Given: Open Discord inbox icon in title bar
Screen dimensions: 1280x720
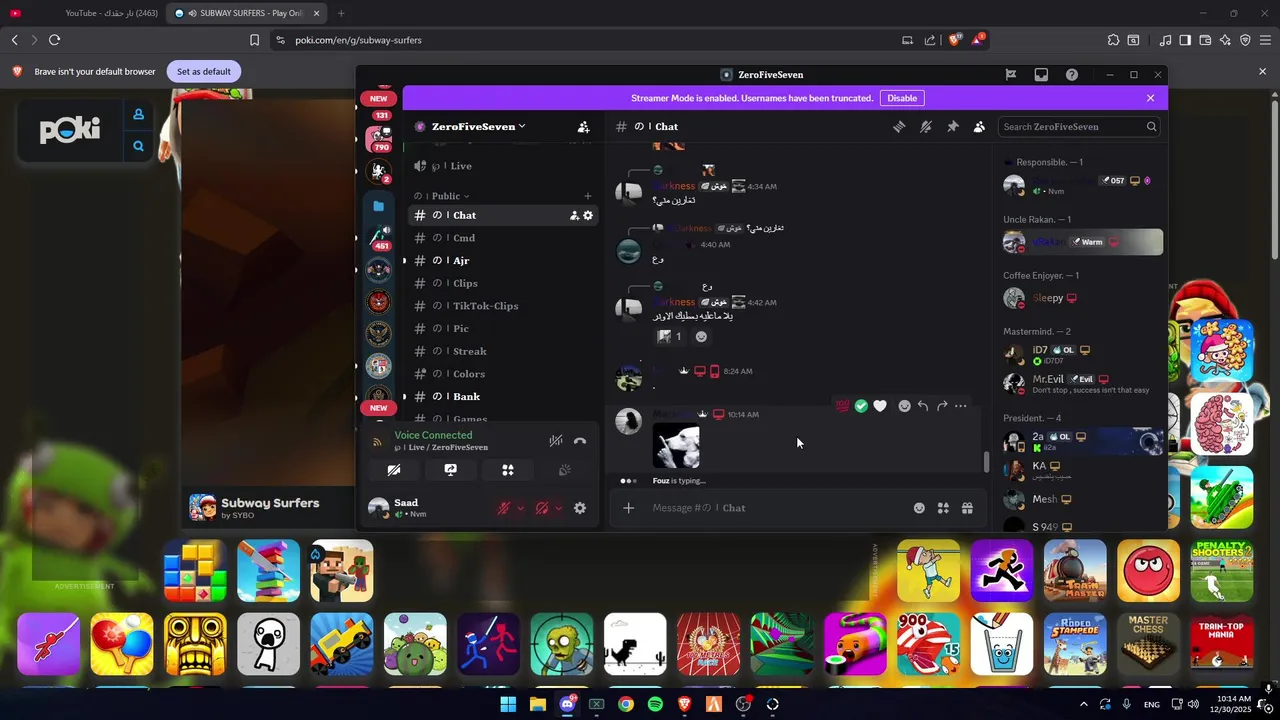Looking at the screenshot, I should coord(1041,75).
